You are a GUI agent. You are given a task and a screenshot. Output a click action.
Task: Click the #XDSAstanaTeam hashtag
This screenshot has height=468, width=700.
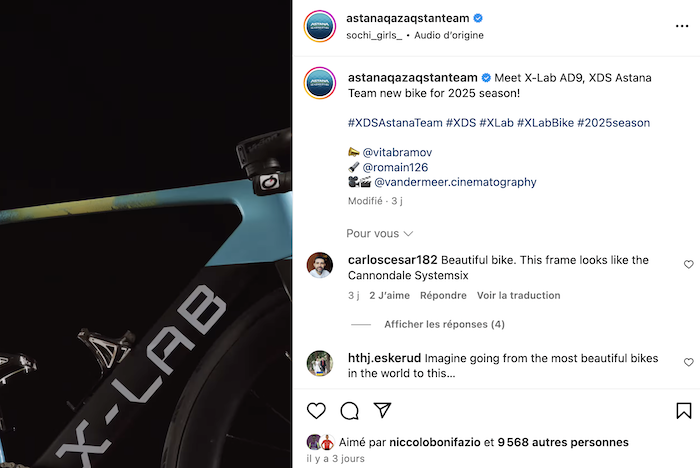pyautogui.click(x=395, y=123)
